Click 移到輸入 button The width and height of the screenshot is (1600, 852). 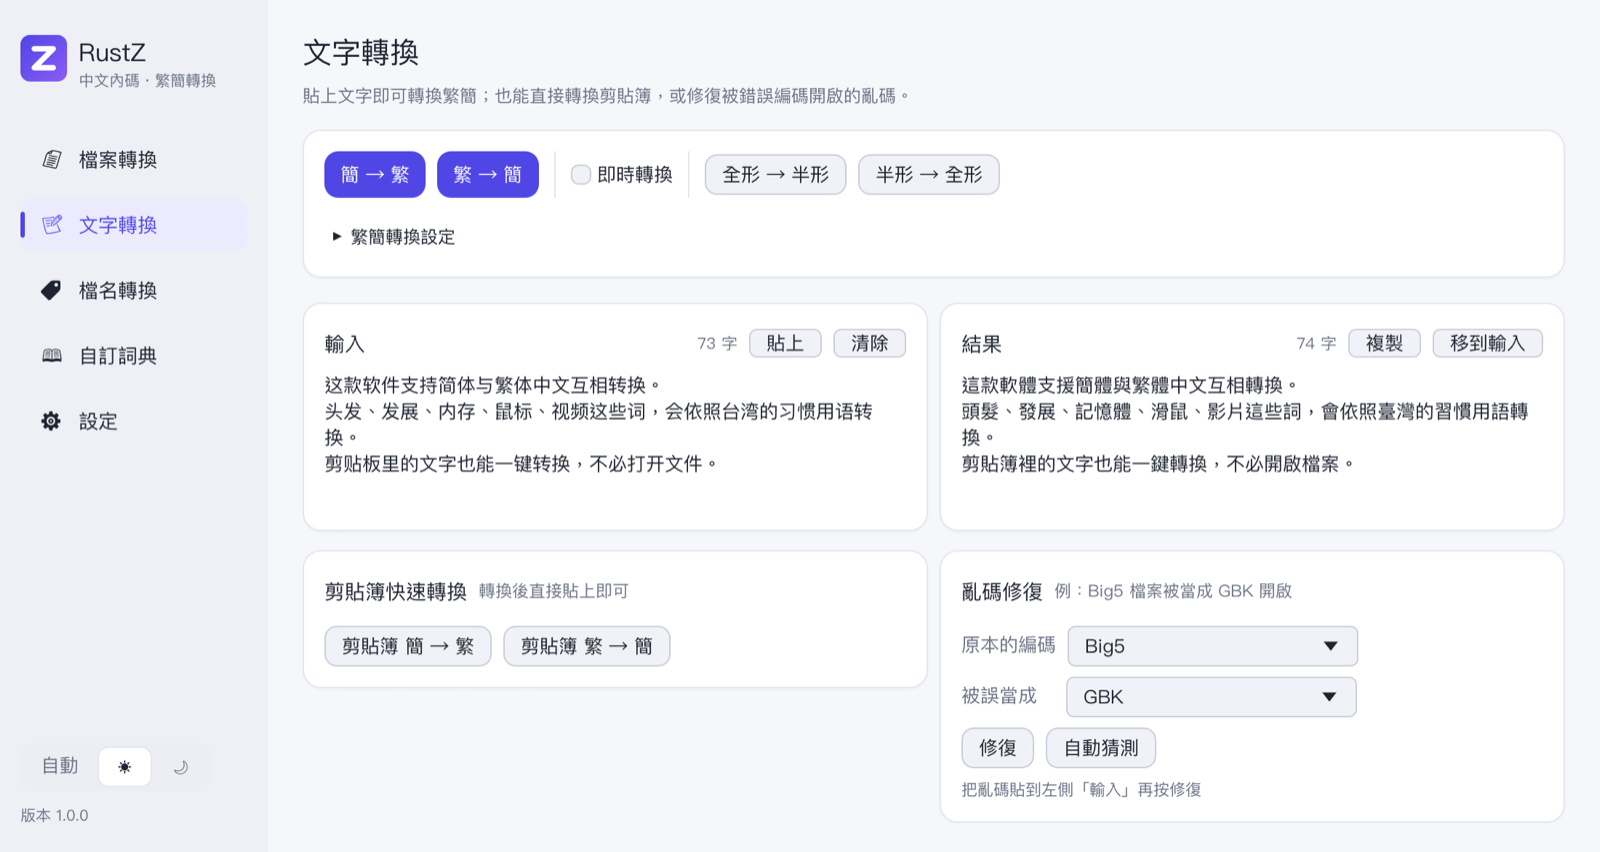1488,343
